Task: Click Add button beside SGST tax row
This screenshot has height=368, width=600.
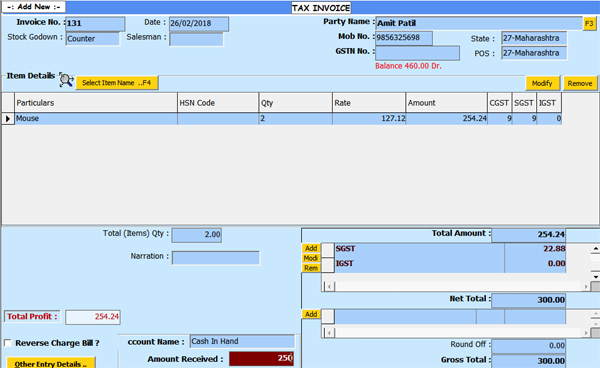Action: [x=311, y=248]
